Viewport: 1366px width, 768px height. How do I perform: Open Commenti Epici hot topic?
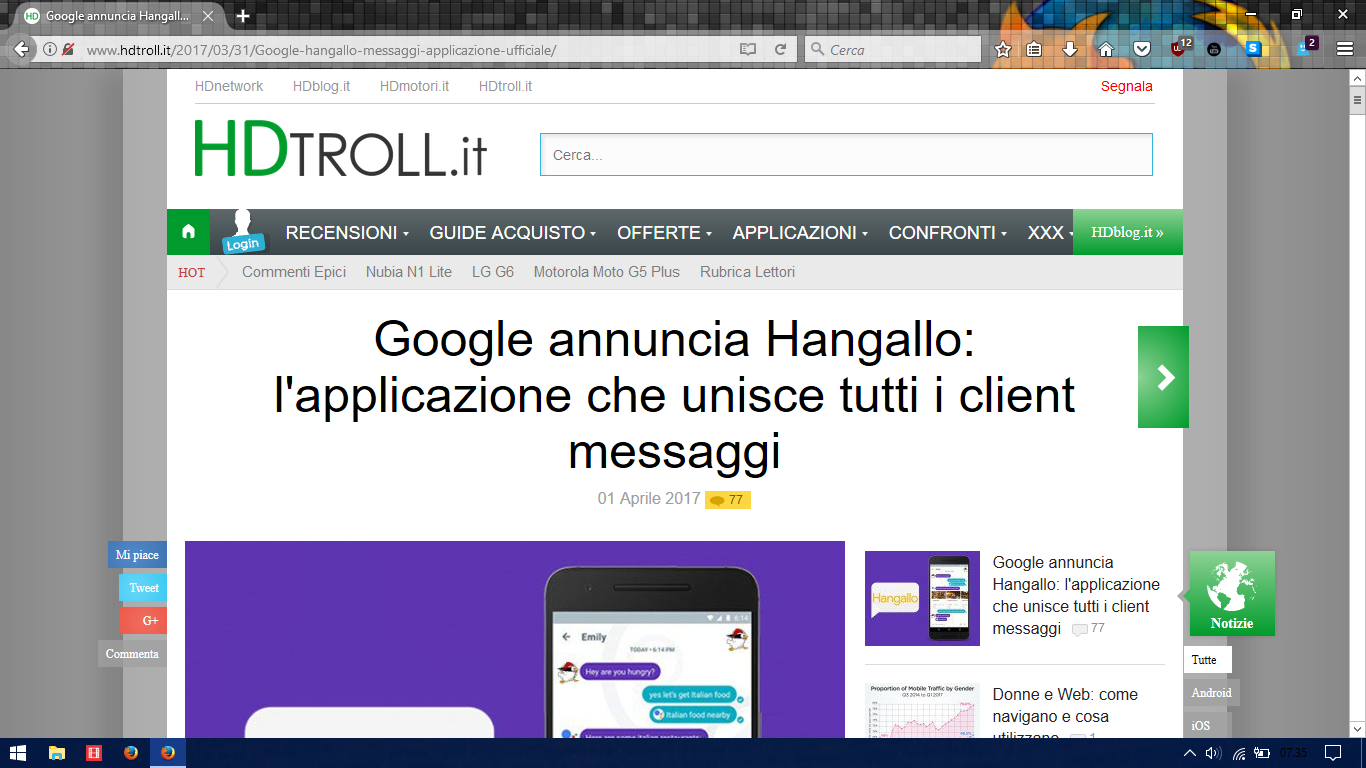tap(294, 272)
